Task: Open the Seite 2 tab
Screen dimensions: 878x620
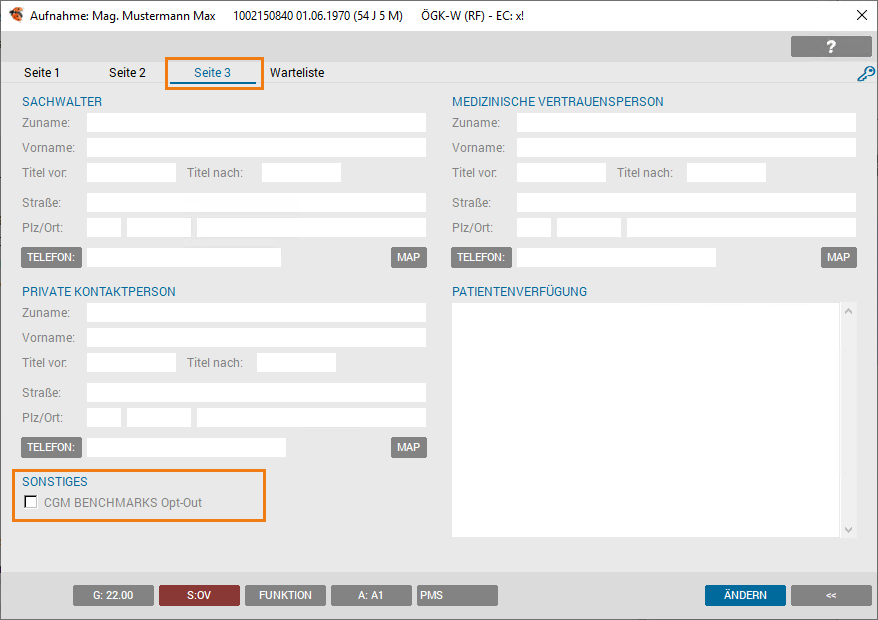Action: point(127,73)
